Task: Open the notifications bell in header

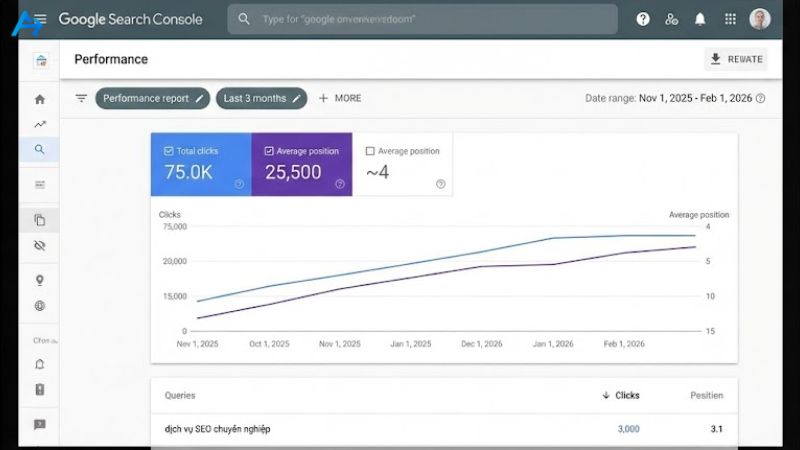Action: click(700, 19)
